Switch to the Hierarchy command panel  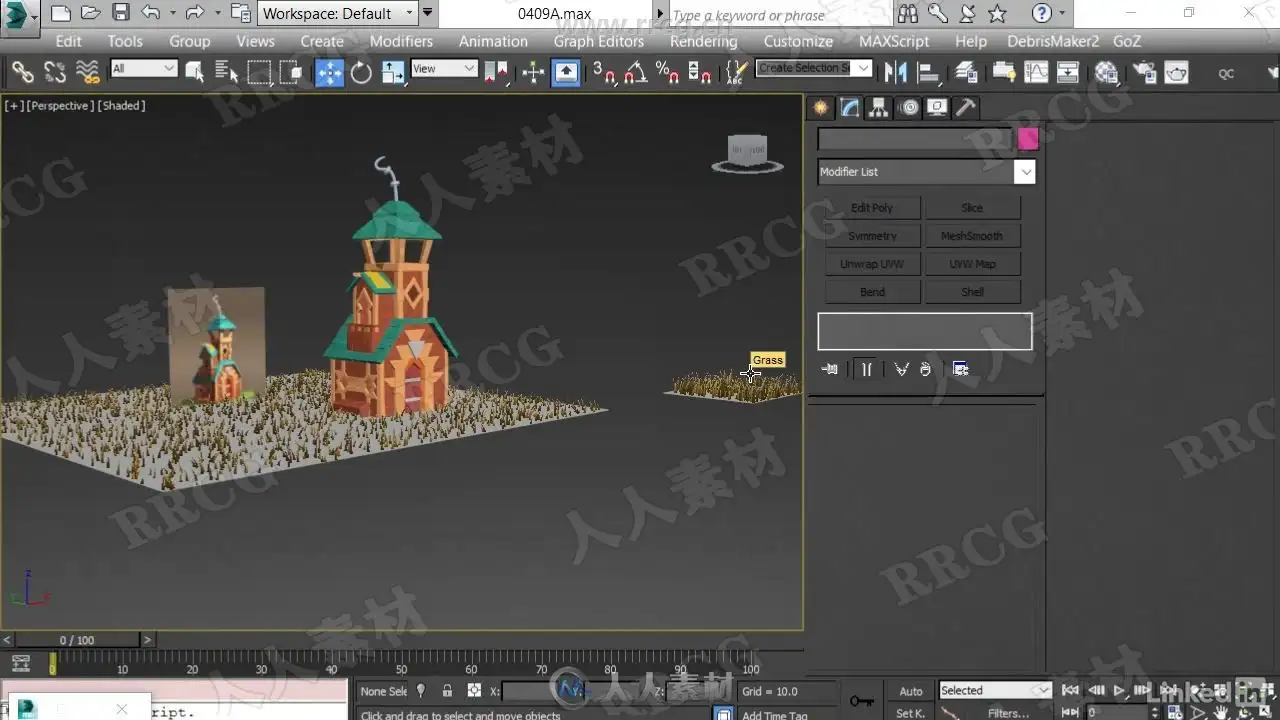(878, 108)
